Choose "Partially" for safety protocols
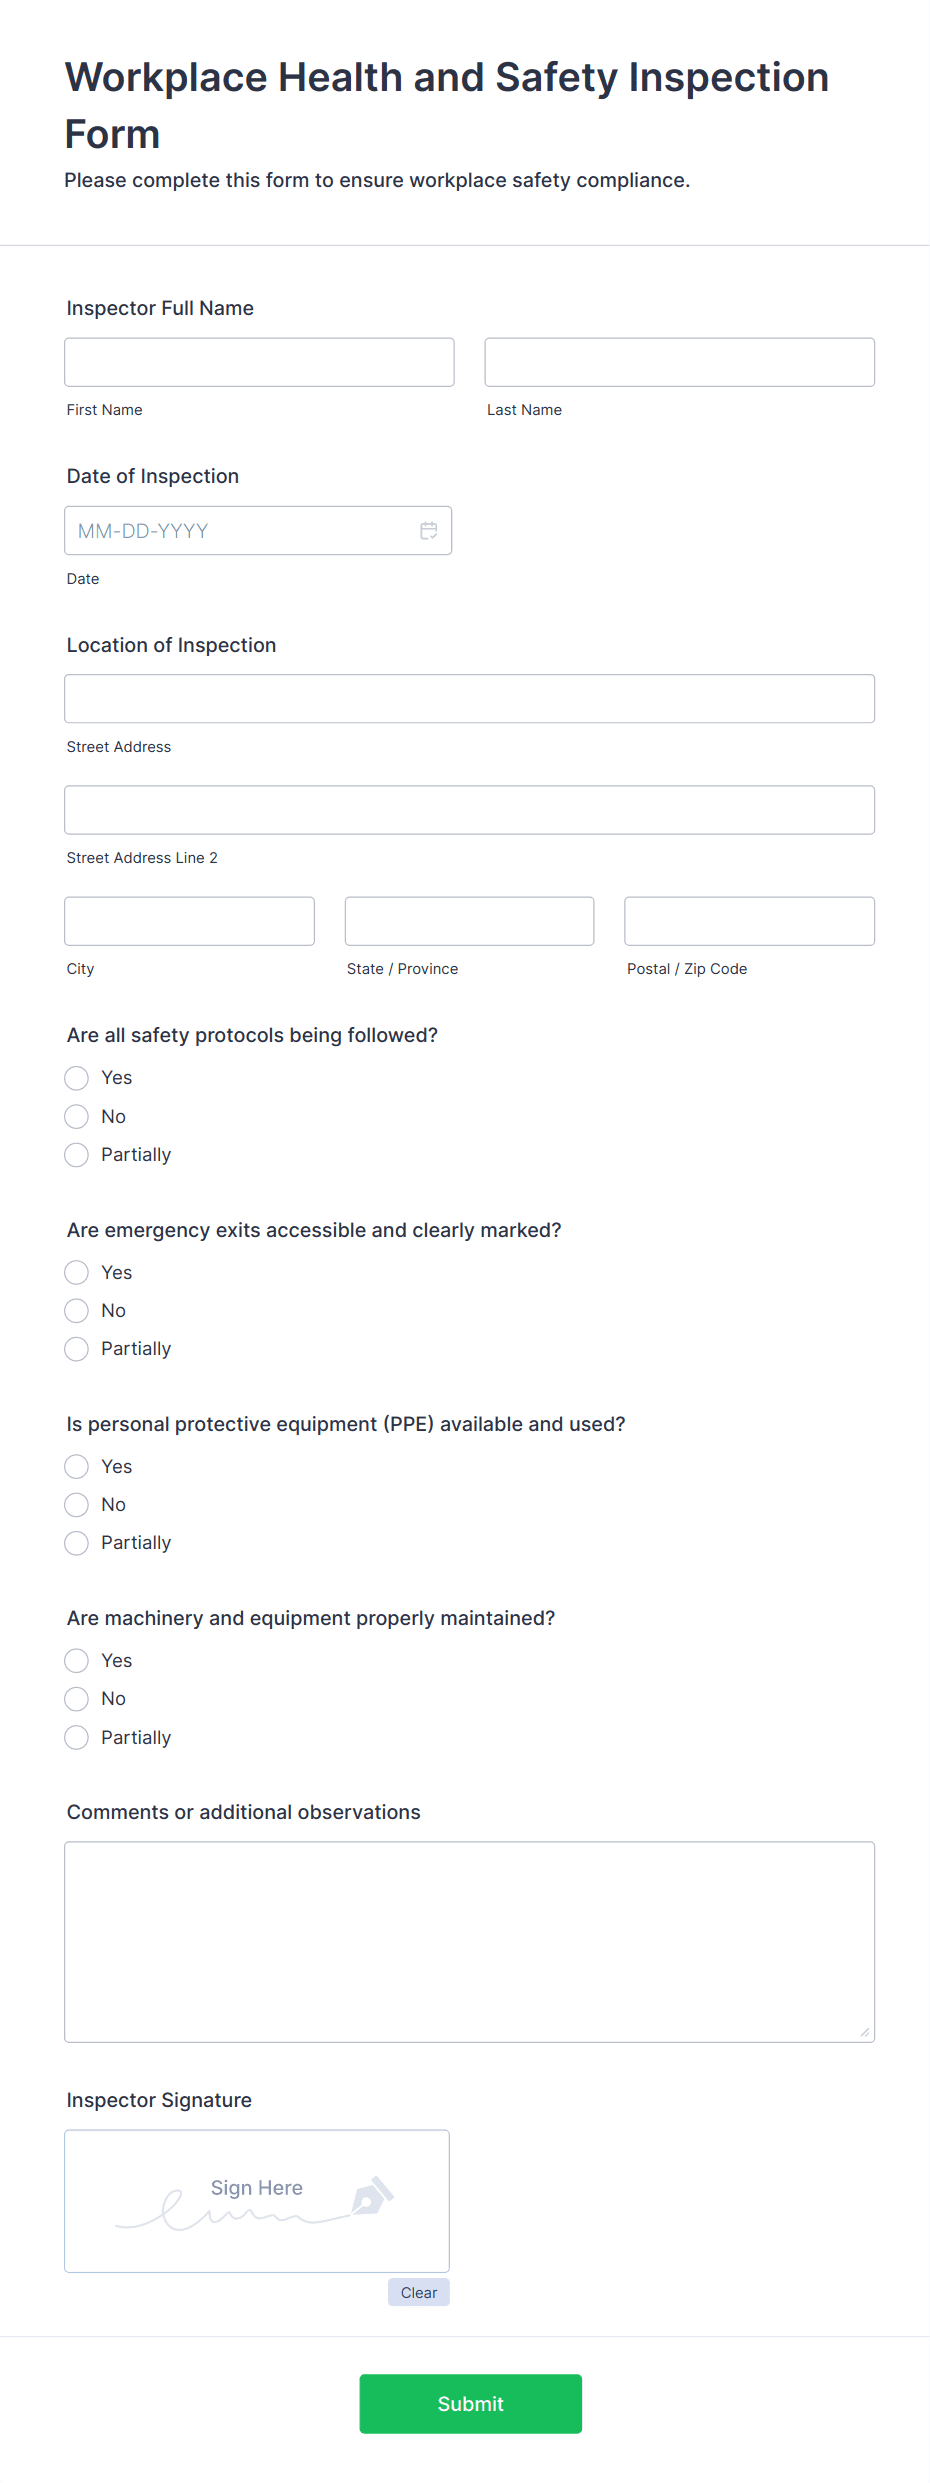 [x=76, y=1154]
